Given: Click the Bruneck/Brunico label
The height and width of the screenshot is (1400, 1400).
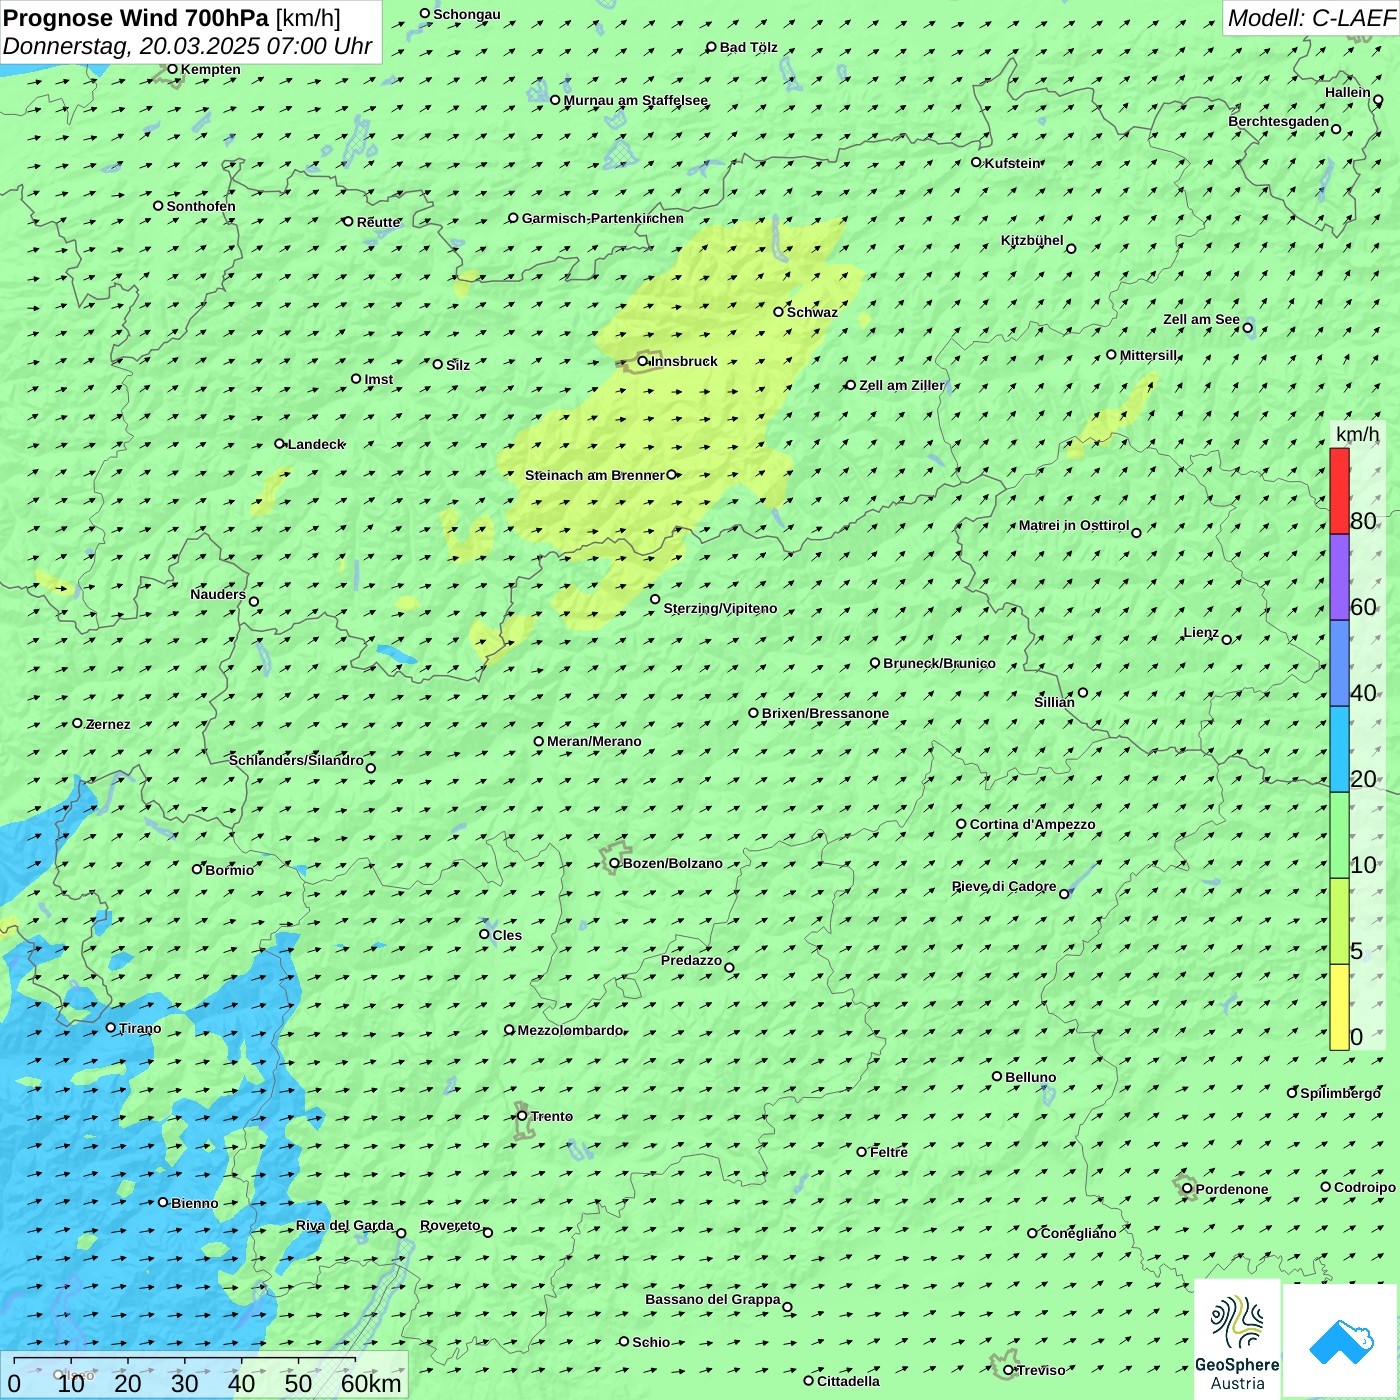Looking at the screenshot, I should coord(939,663).
